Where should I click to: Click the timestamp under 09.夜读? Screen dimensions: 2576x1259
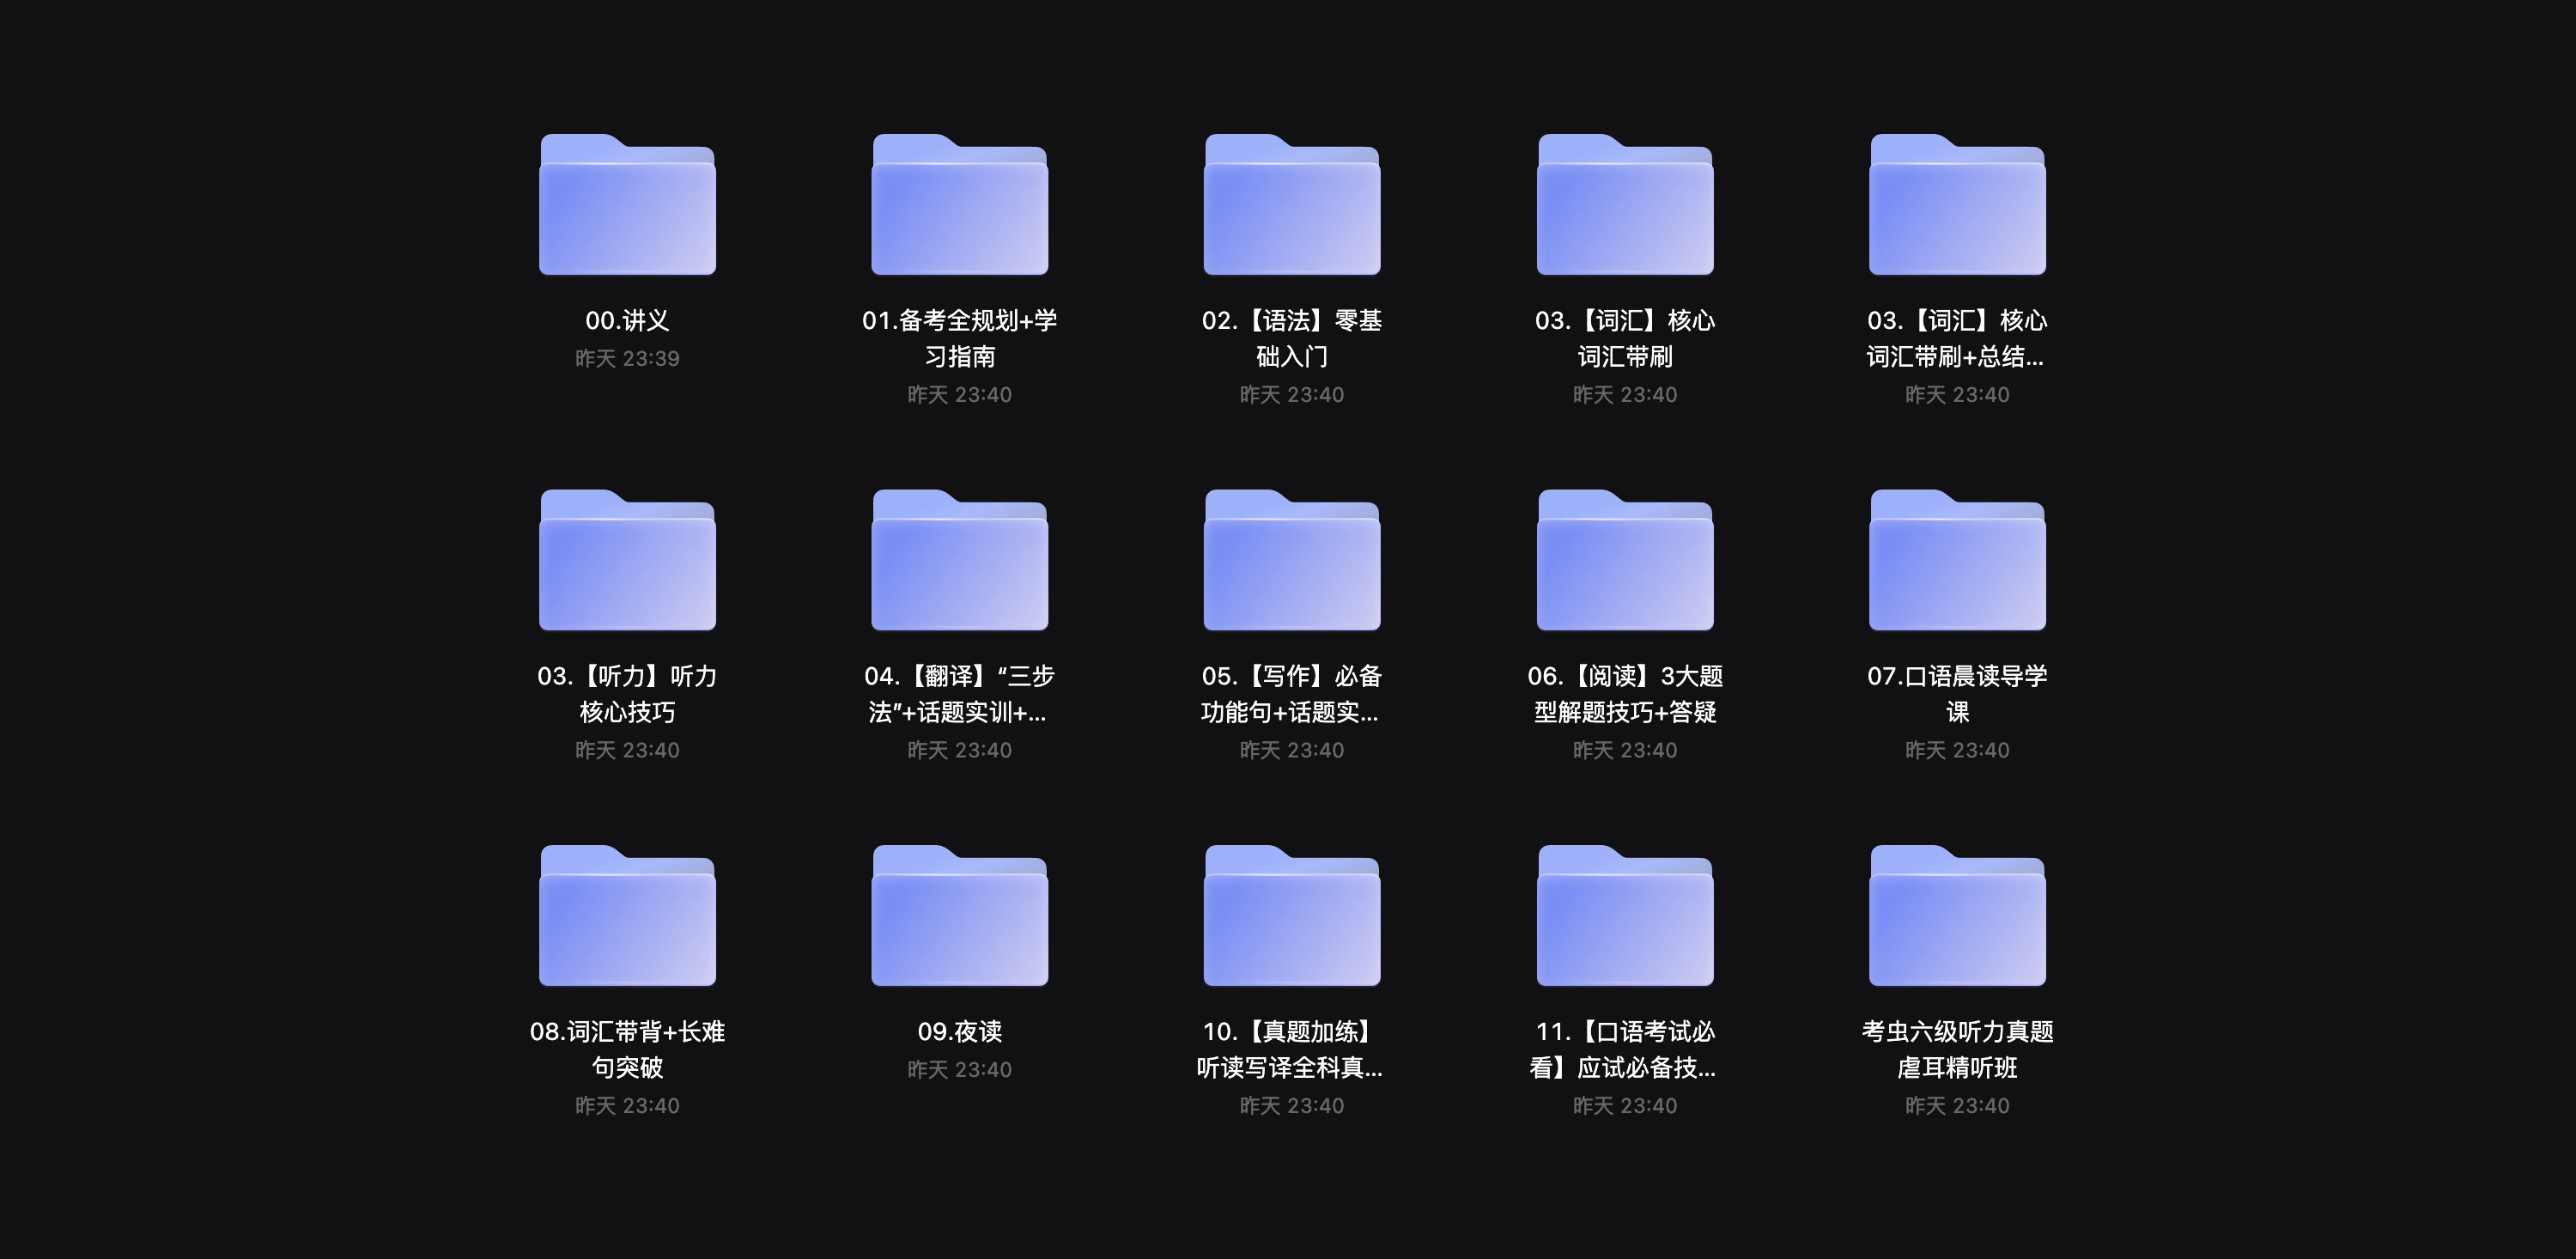pyautogui.click(x=960, y=1069)
